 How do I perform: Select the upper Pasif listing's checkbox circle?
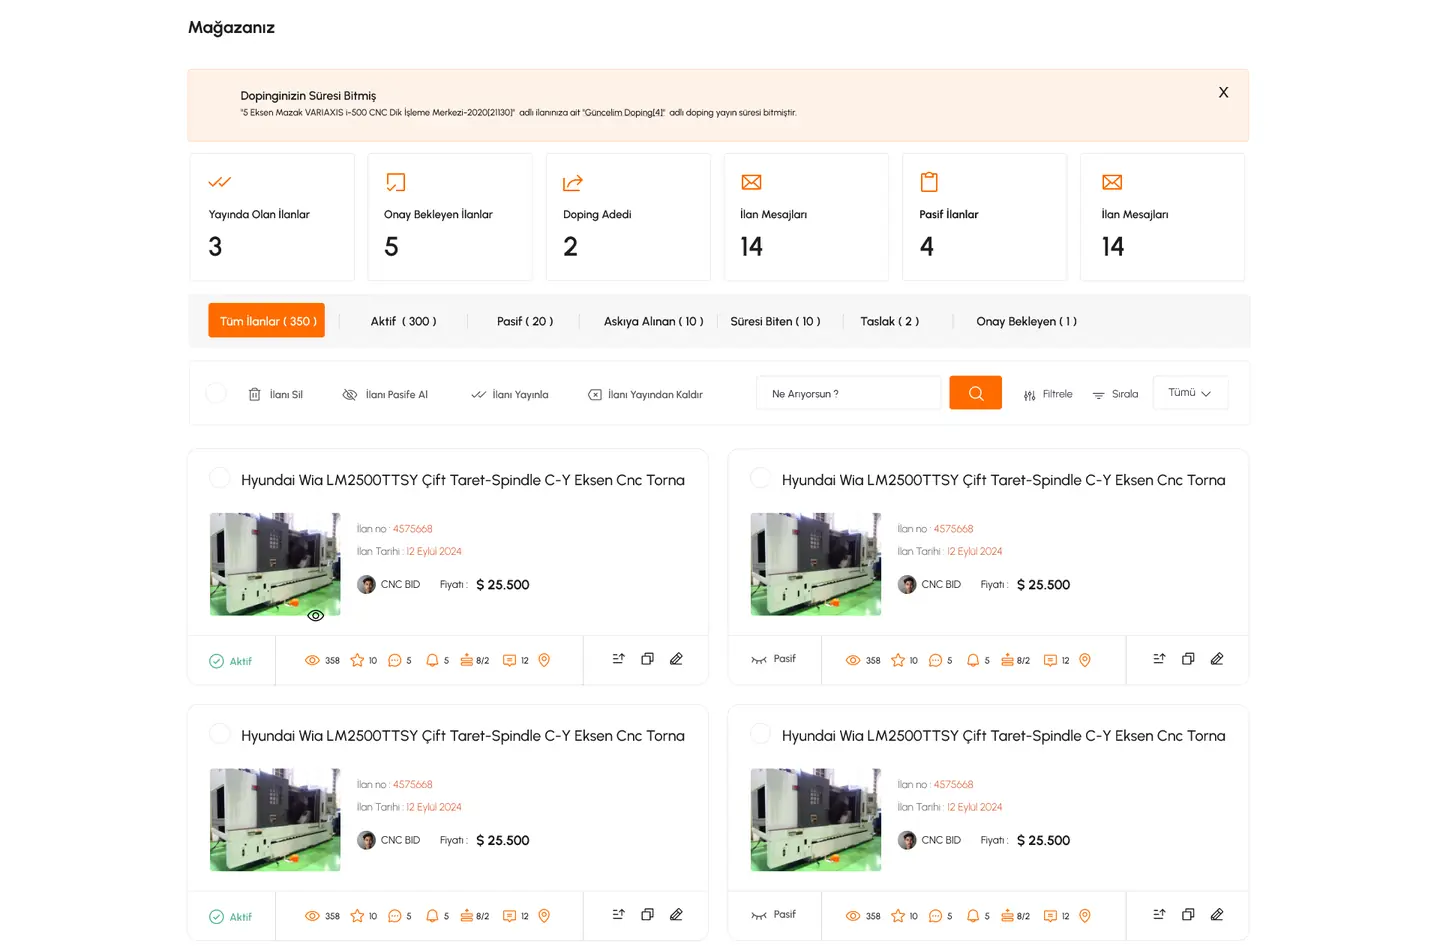(761, 478)
